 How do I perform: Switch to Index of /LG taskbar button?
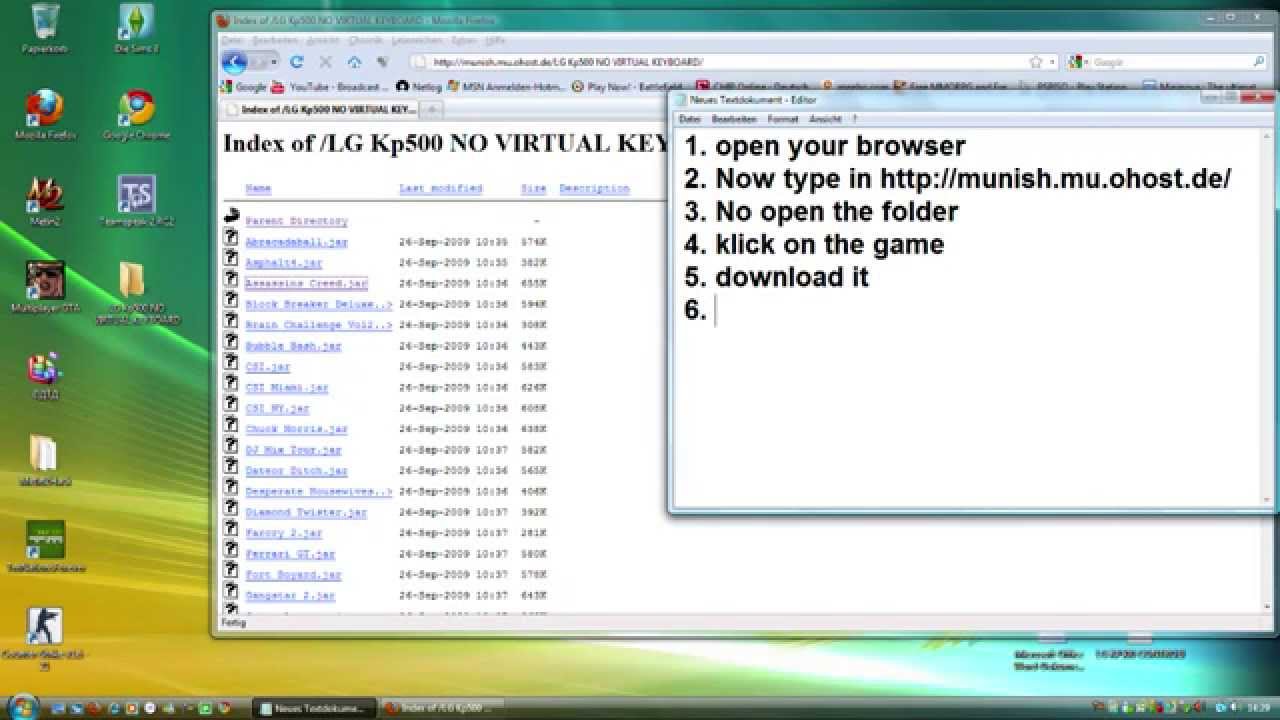point(442,708)
